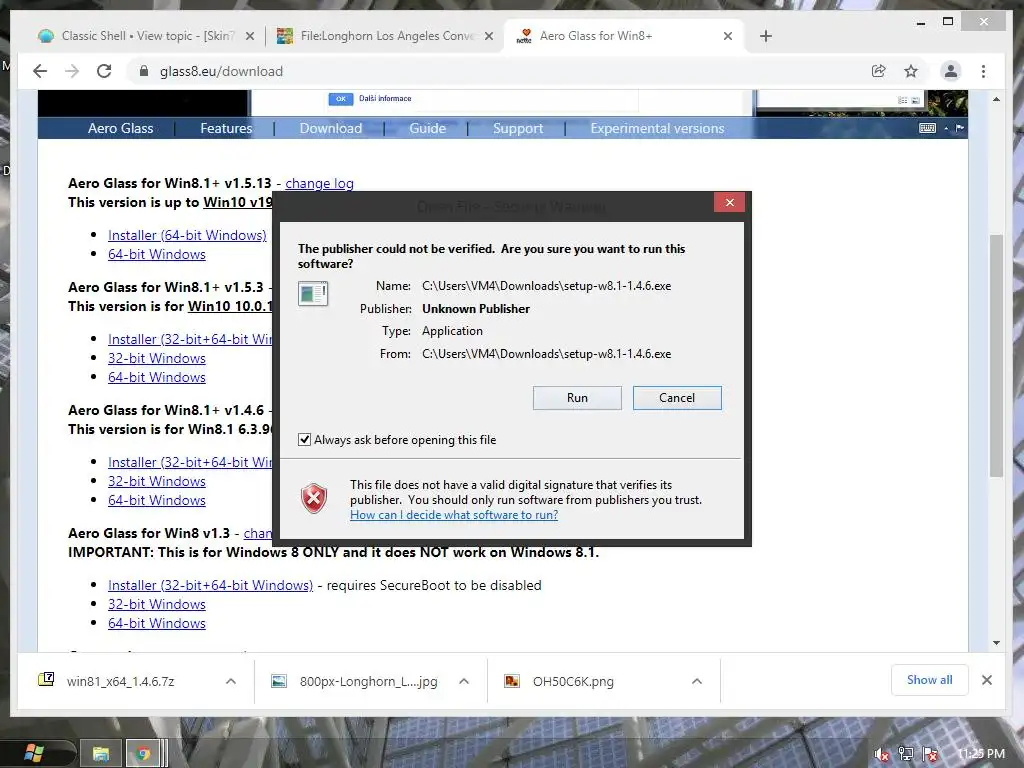Screen dimensions: 1024x768
Task: Open the Features nav menu item
Action: click(226, 128)
